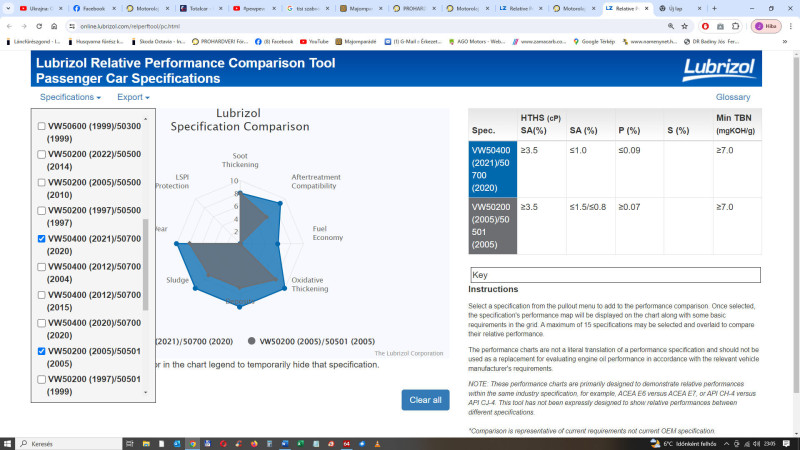Open the Glossary link
Viewport: 800px width, 450px height.
(733, 97)
